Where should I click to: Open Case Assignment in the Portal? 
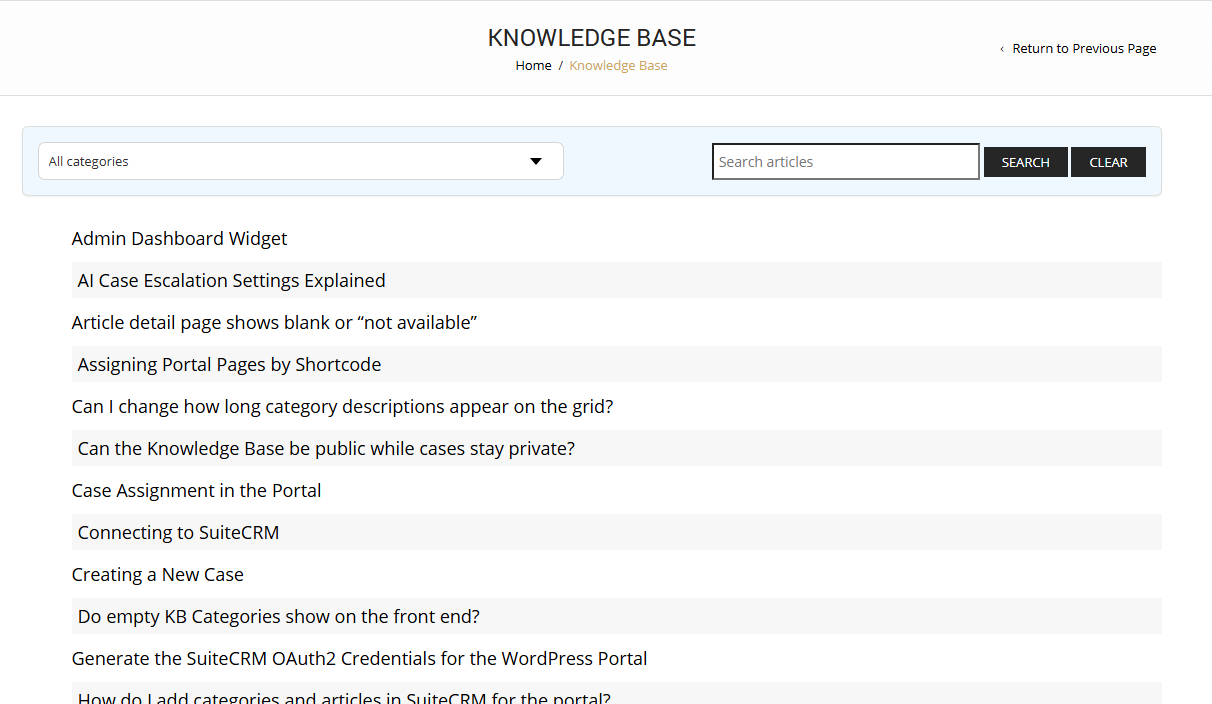coord(196,490)
